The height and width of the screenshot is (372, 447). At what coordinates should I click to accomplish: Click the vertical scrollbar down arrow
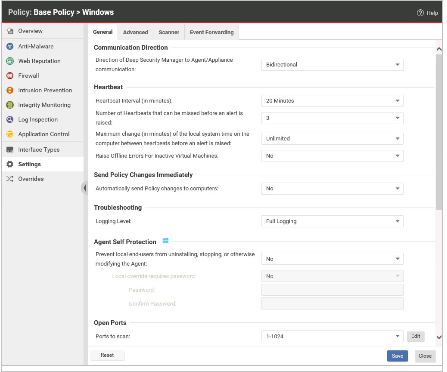point(439,337)
